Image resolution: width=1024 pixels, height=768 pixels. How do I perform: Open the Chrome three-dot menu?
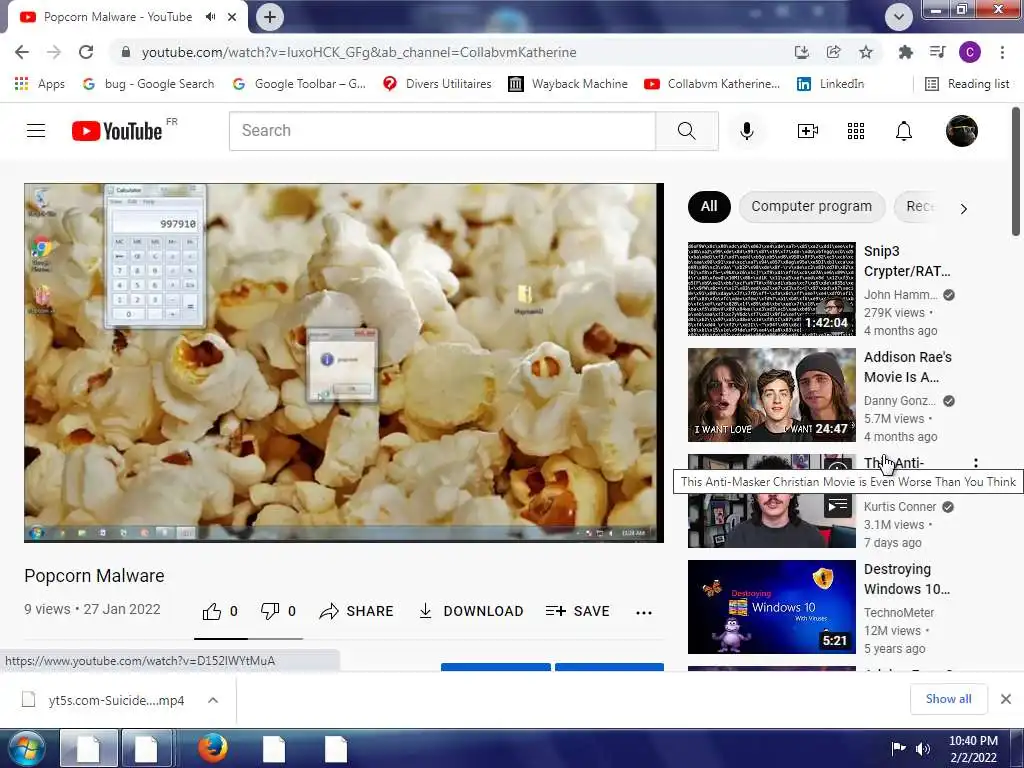pos(1002,52)
